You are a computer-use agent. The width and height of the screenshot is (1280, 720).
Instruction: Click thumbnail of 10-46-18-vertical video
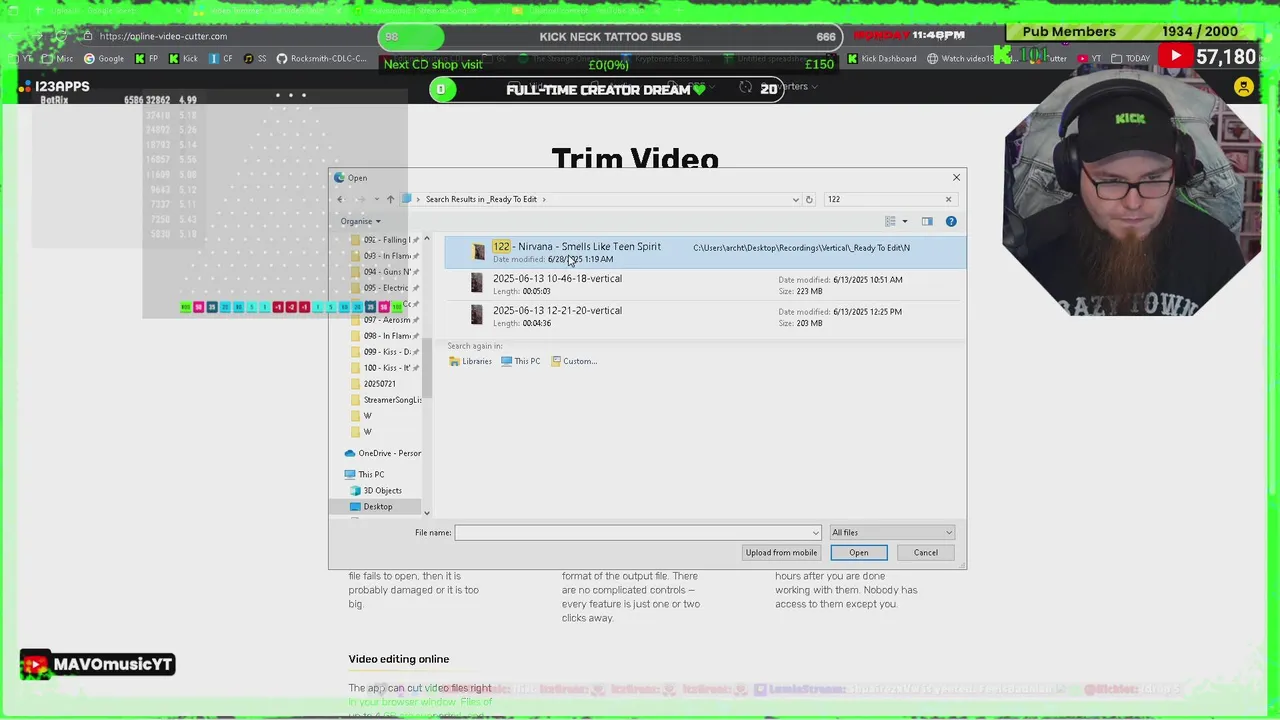pyautogui.click(x=477, y=284)
